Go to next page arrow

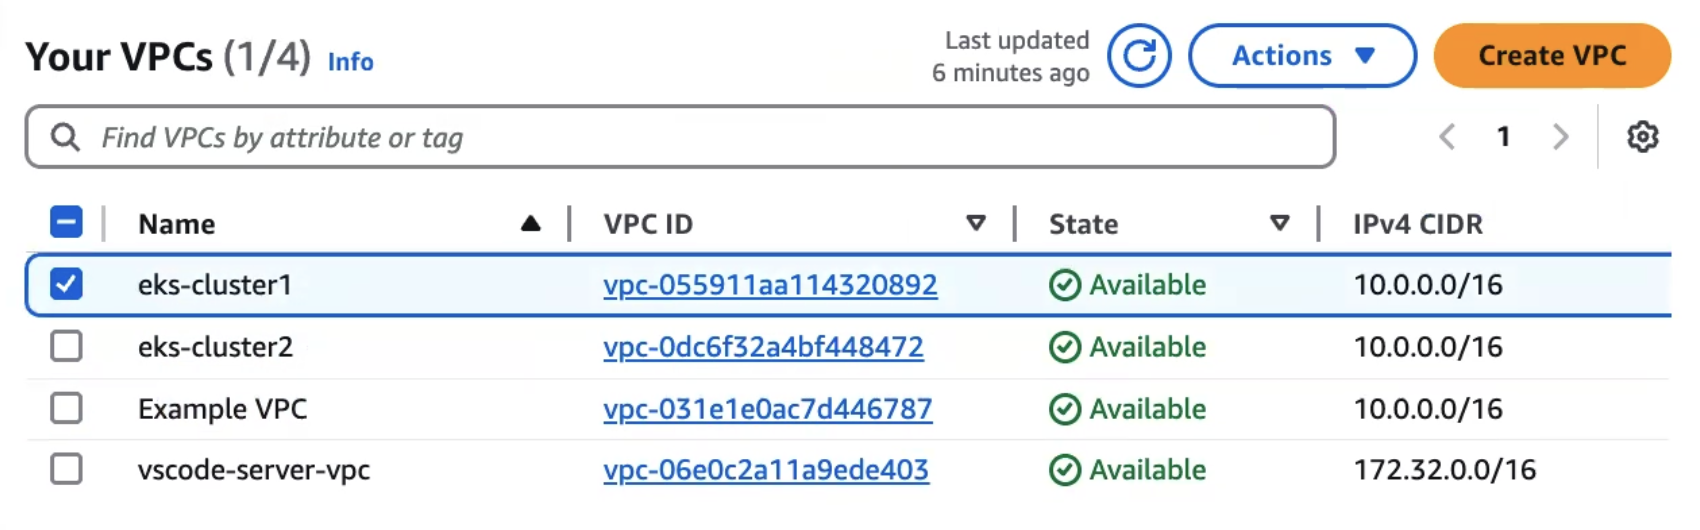pyautogui.click(x=1560, y=137)
